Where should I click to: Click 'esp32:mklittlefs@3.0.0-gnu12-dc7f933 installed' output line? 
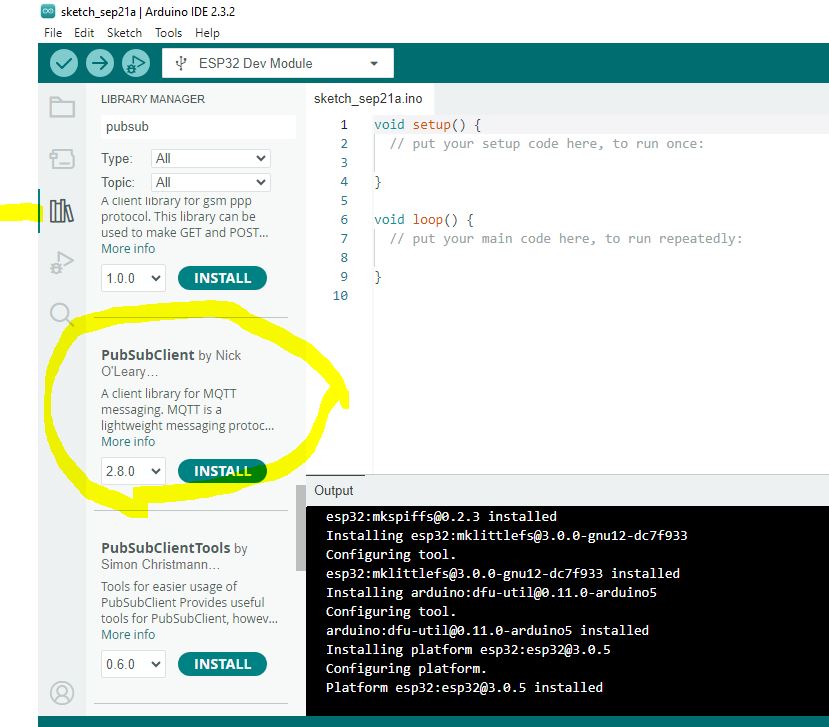tap(503, 573)
